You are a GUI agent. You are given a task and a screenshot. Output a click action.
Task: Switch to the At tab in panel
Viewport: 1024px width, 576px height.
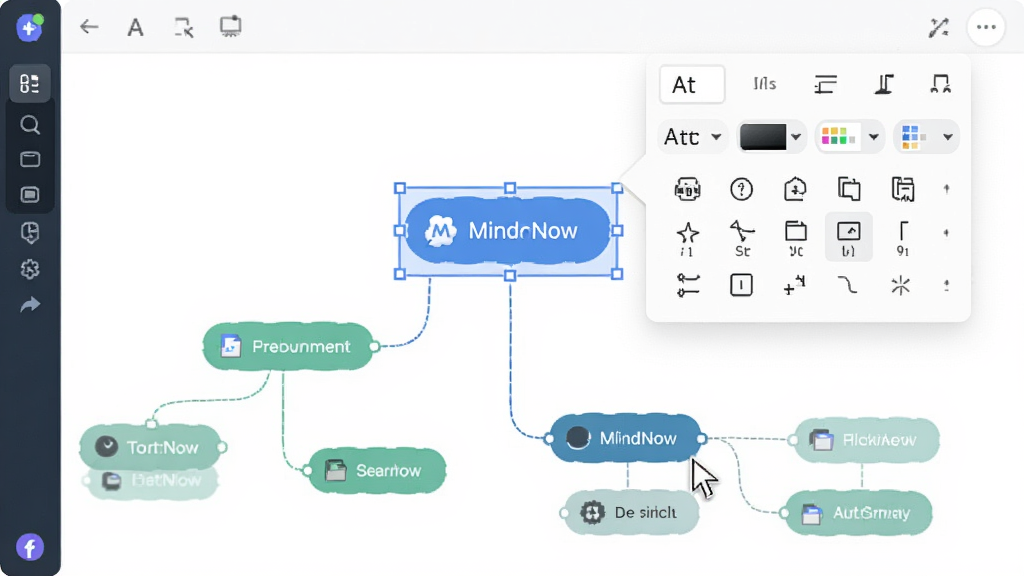click(692, 84)
